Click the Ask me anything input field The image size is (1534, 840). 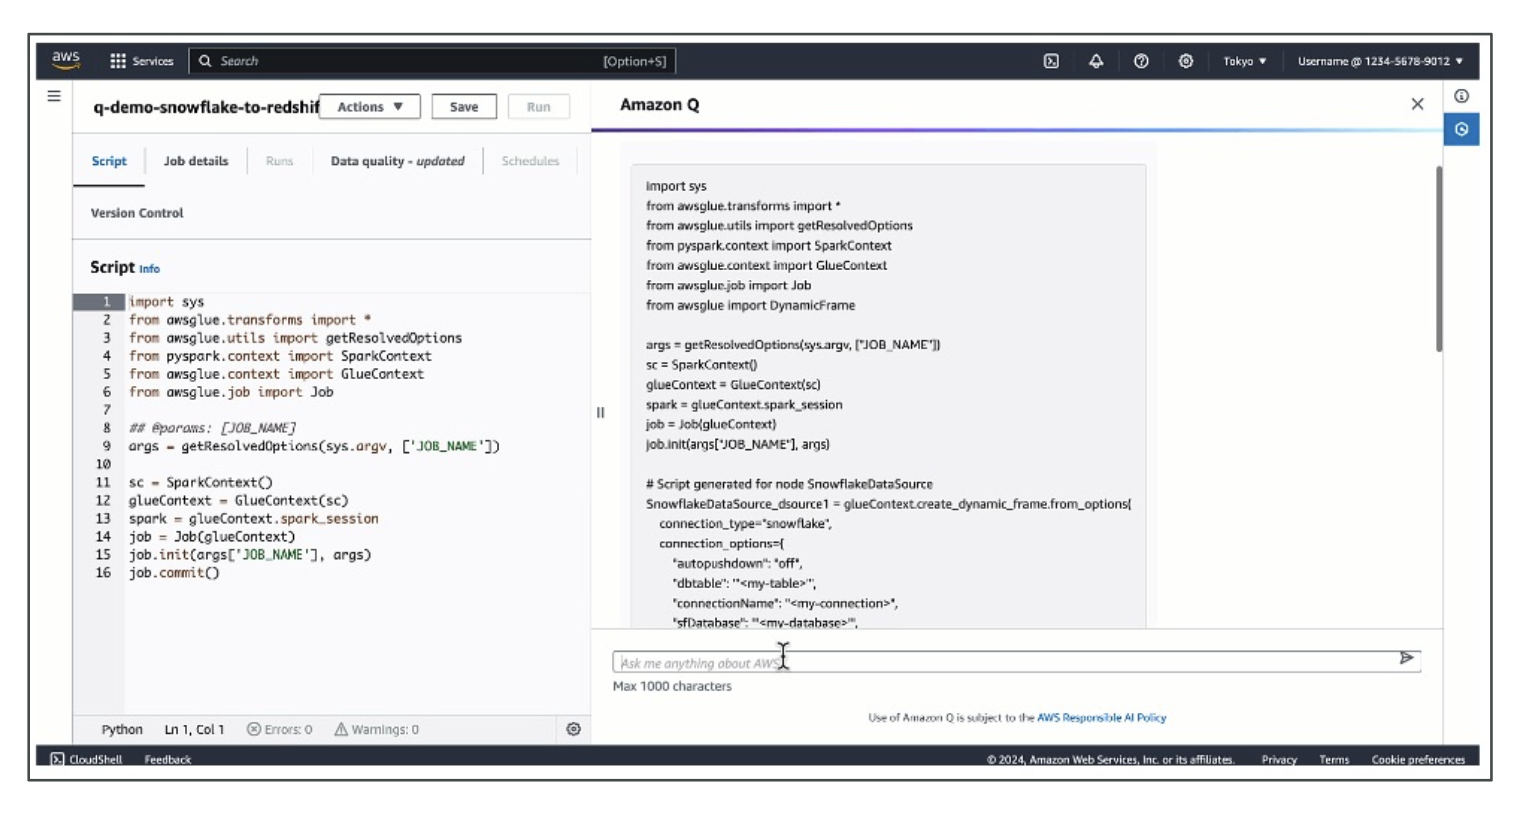click(x=1000, y=662)
